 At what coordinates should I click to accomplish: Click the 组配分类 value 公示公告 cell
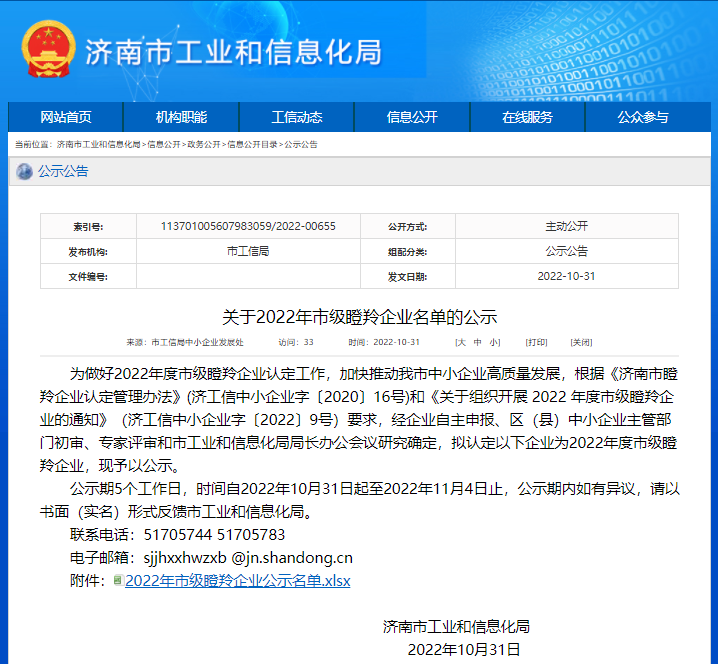(566, 251)
